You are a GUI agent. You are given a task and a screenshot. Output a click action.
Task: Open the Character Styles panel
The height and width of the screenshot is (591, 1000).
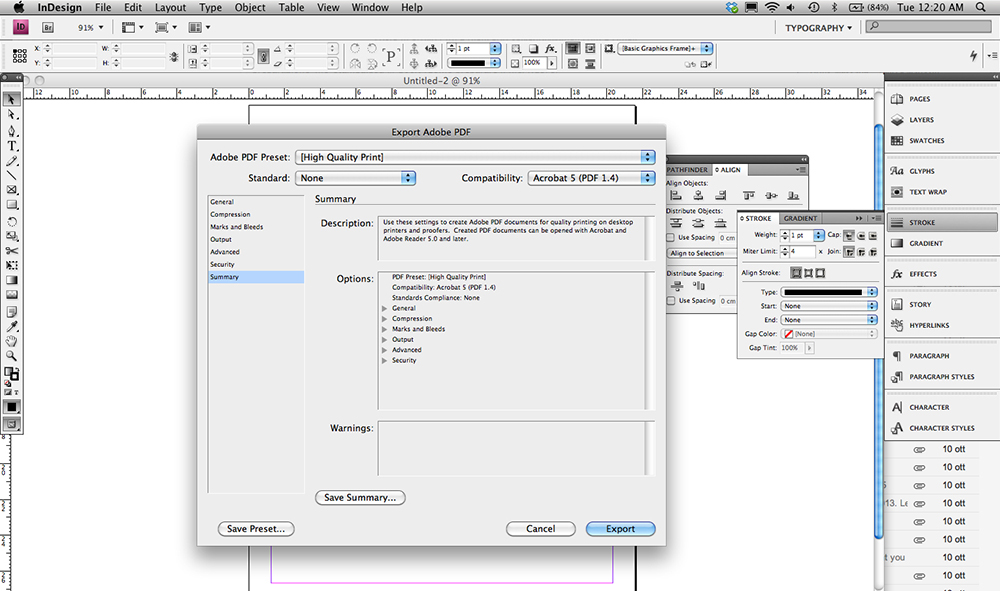point(941,428)
